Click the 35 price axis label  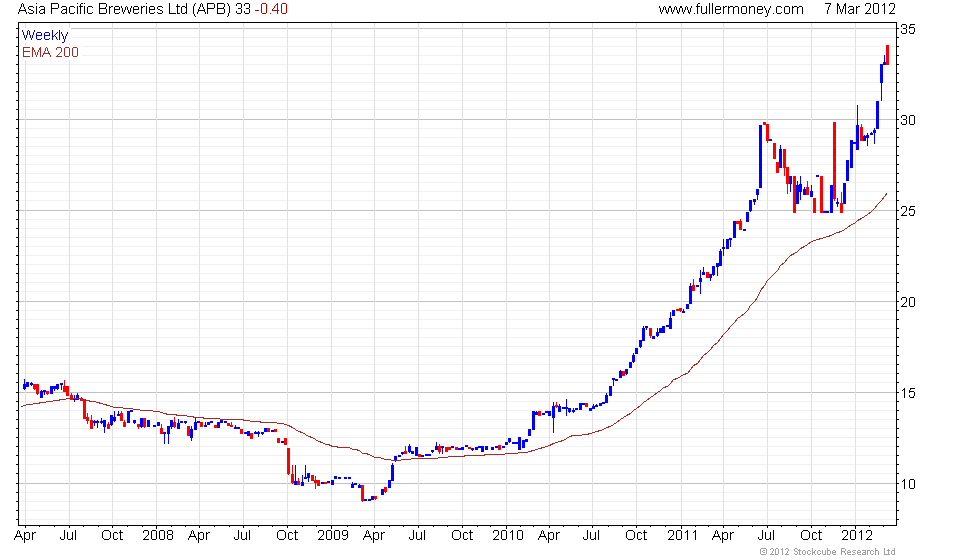[908, 29]
